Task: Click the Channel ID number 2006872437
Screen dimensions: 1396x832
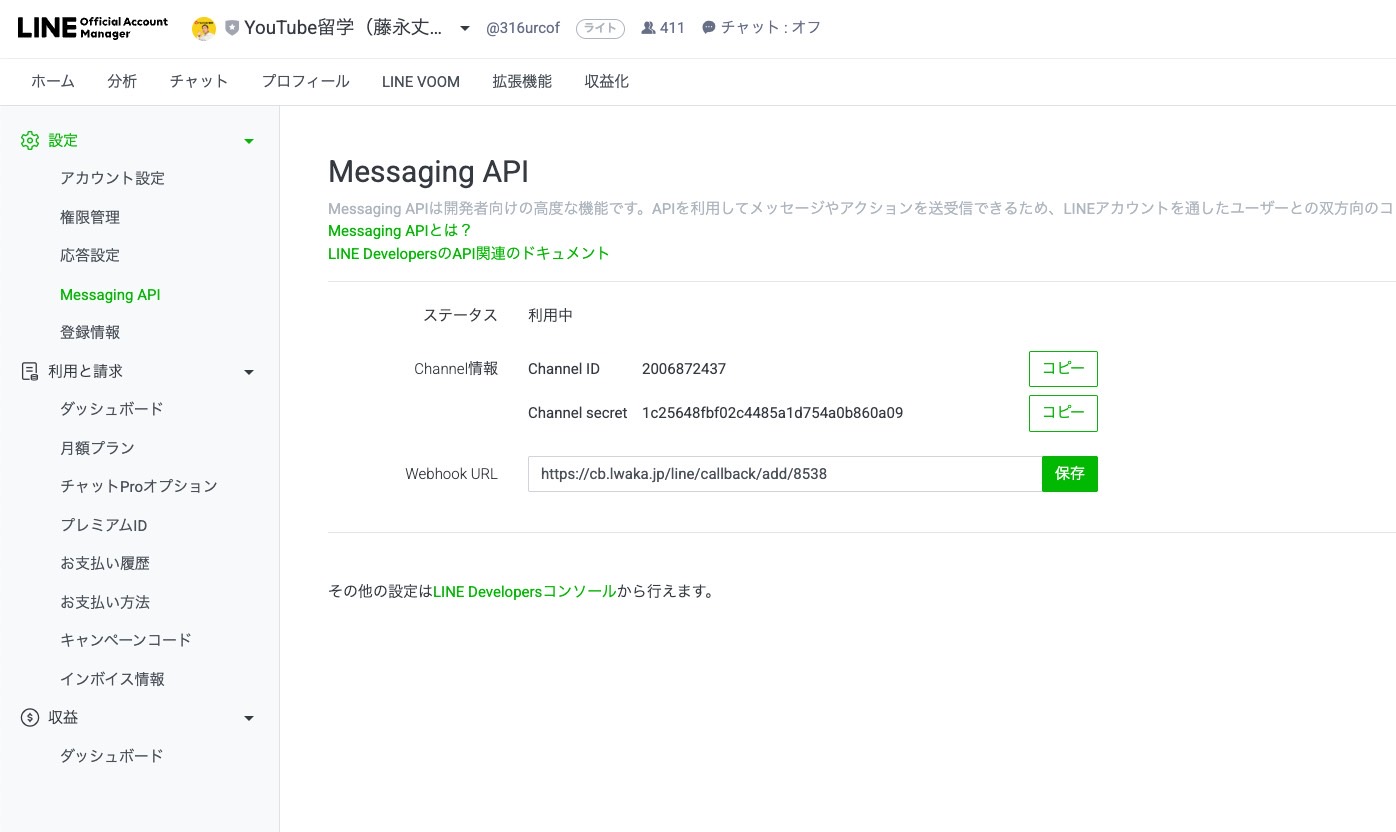Action: (684, 369)
